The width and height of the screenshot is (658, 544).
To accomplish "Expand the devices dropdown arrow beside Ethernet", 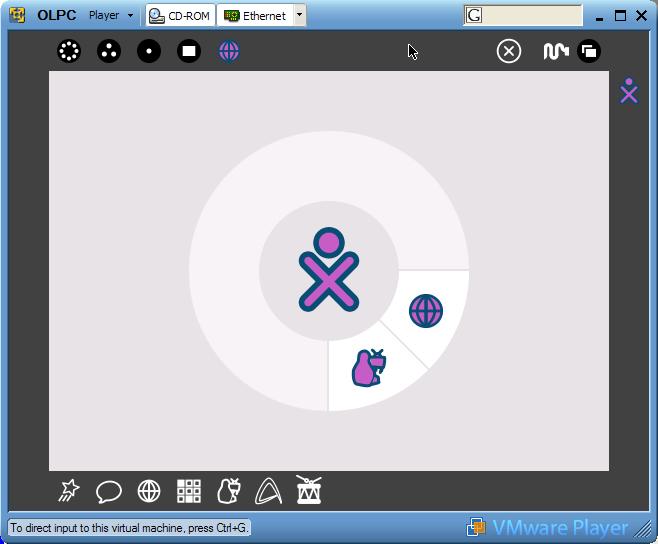I will [x=299, y=15].
